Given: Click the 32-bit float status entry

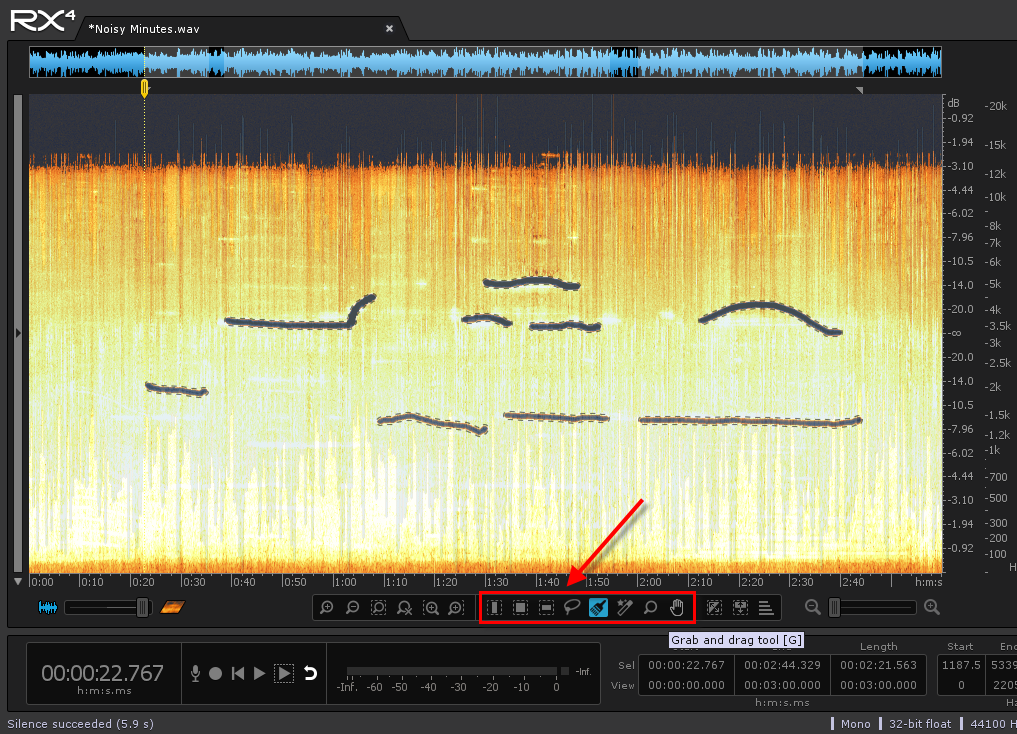Looking at the screenshot, I should click(x=920, y=724).
